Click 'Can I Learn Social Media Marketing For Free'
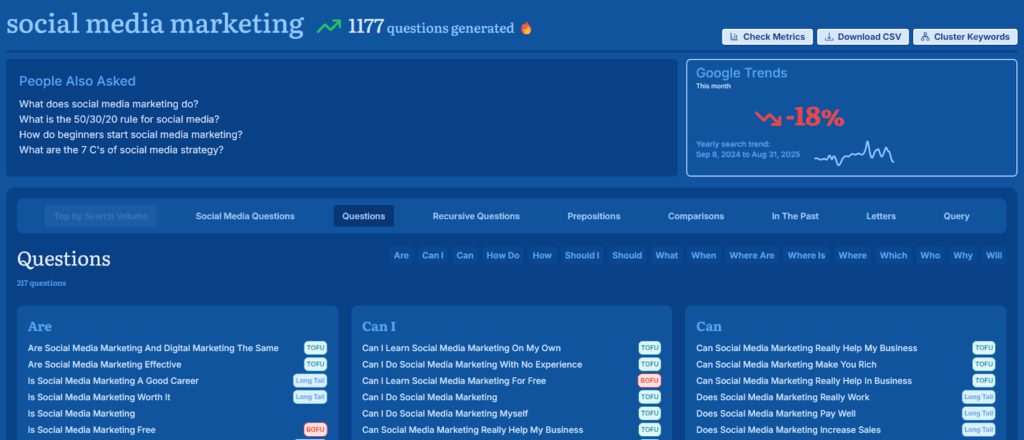The height and width of the screenshot is (440, 1024). (x=454, y=381)
